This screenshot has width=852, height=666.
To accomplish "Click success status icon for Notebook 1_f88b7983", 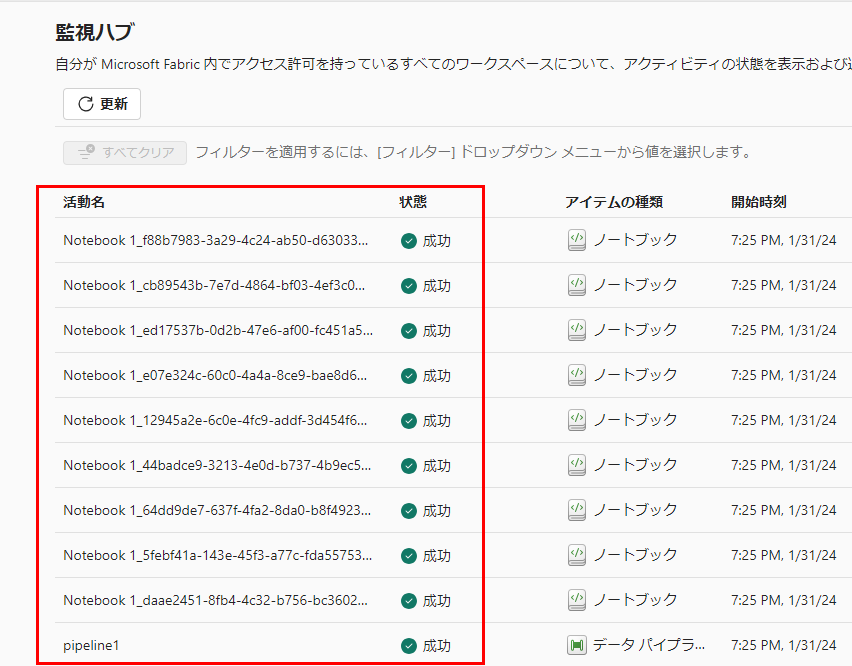I will 409,241.
